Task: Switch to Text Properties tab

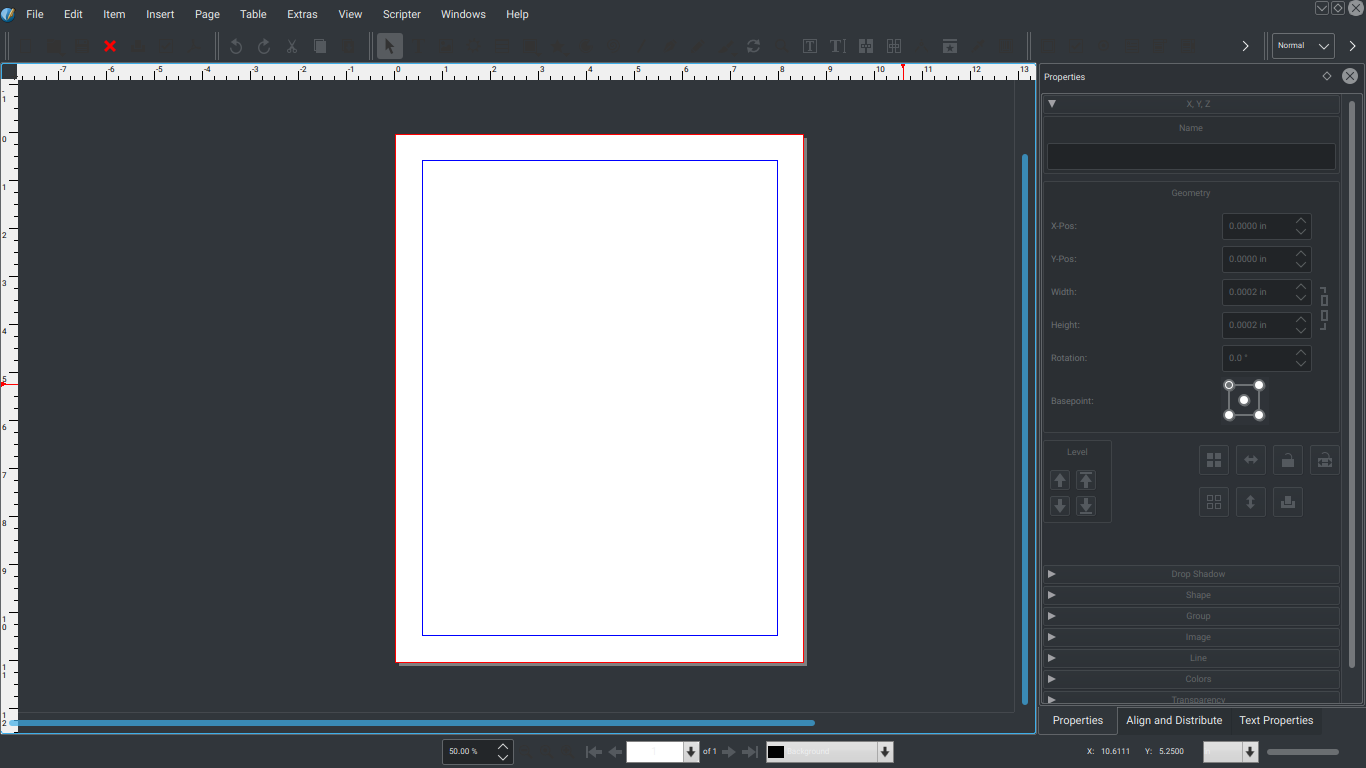Action: pyautogui.click(x=1275, y=720)
